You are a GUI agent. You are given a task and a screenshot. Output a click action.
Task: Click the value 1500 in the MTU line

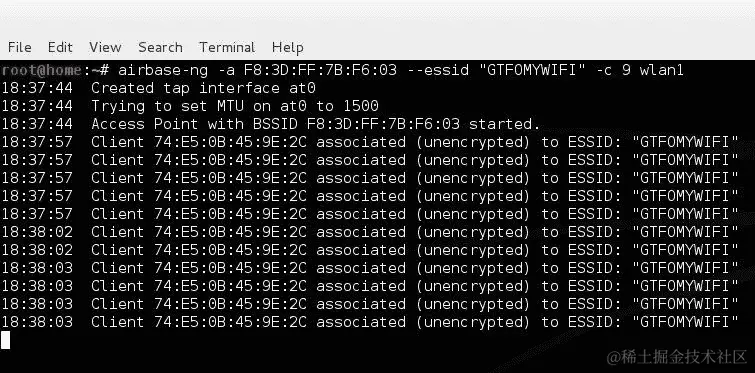(x=361, y=106)
